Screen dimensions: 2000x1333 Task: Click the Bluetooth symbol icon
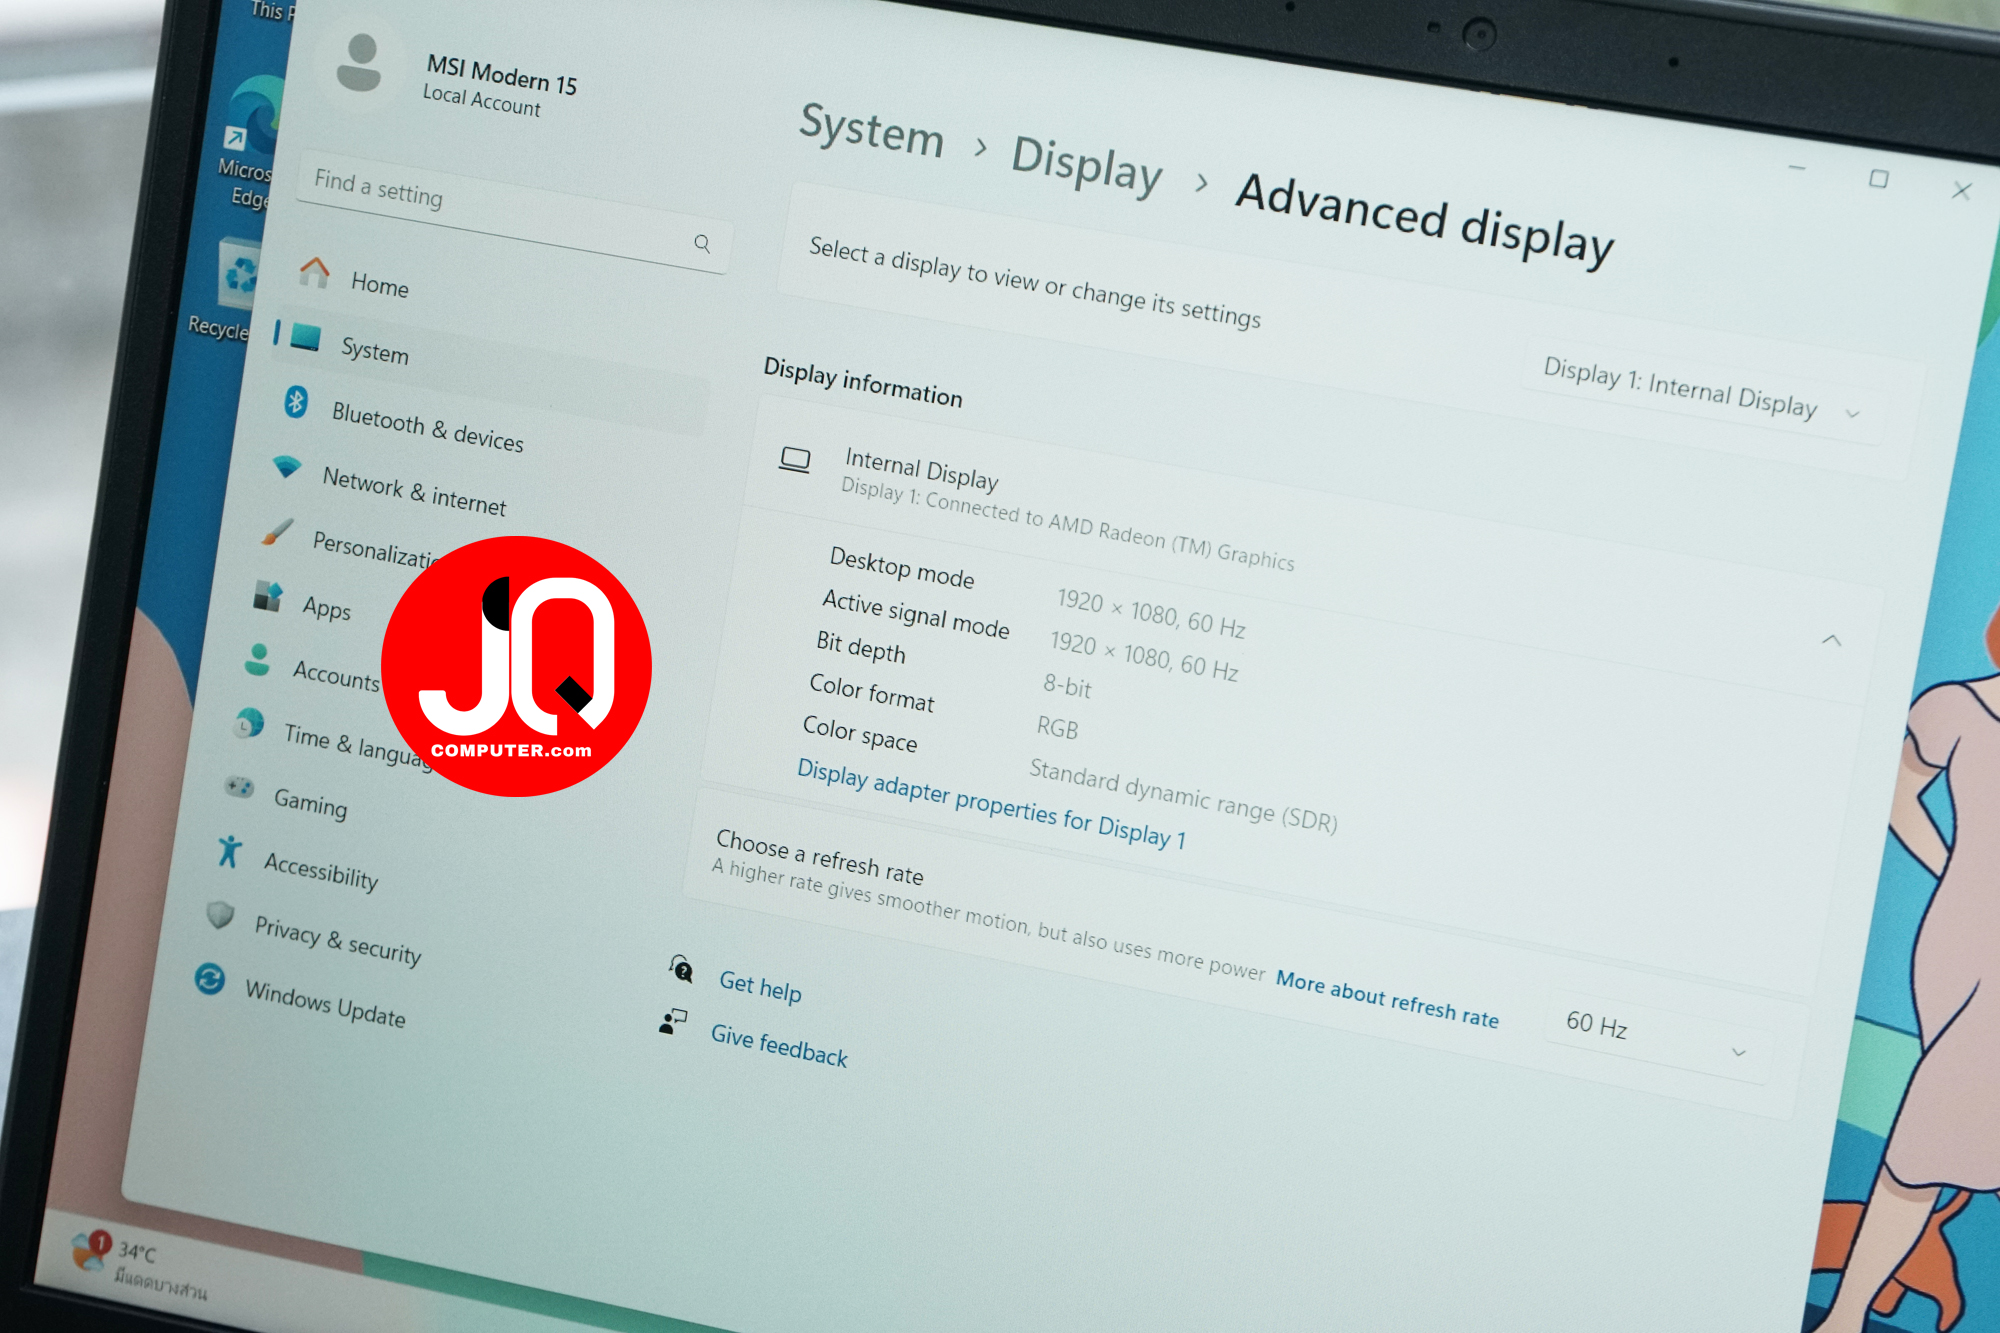point(296,401)
